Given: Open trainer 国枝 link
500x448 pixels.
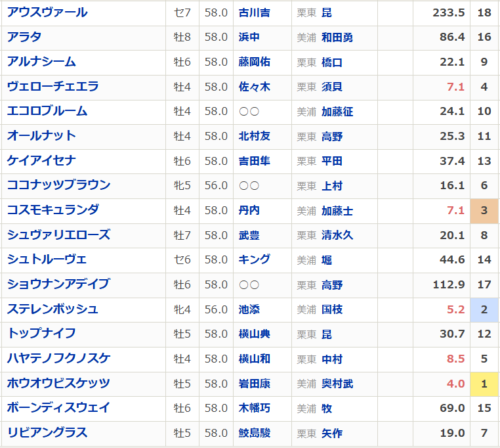Looking at the screenshot, I should 332,310.
